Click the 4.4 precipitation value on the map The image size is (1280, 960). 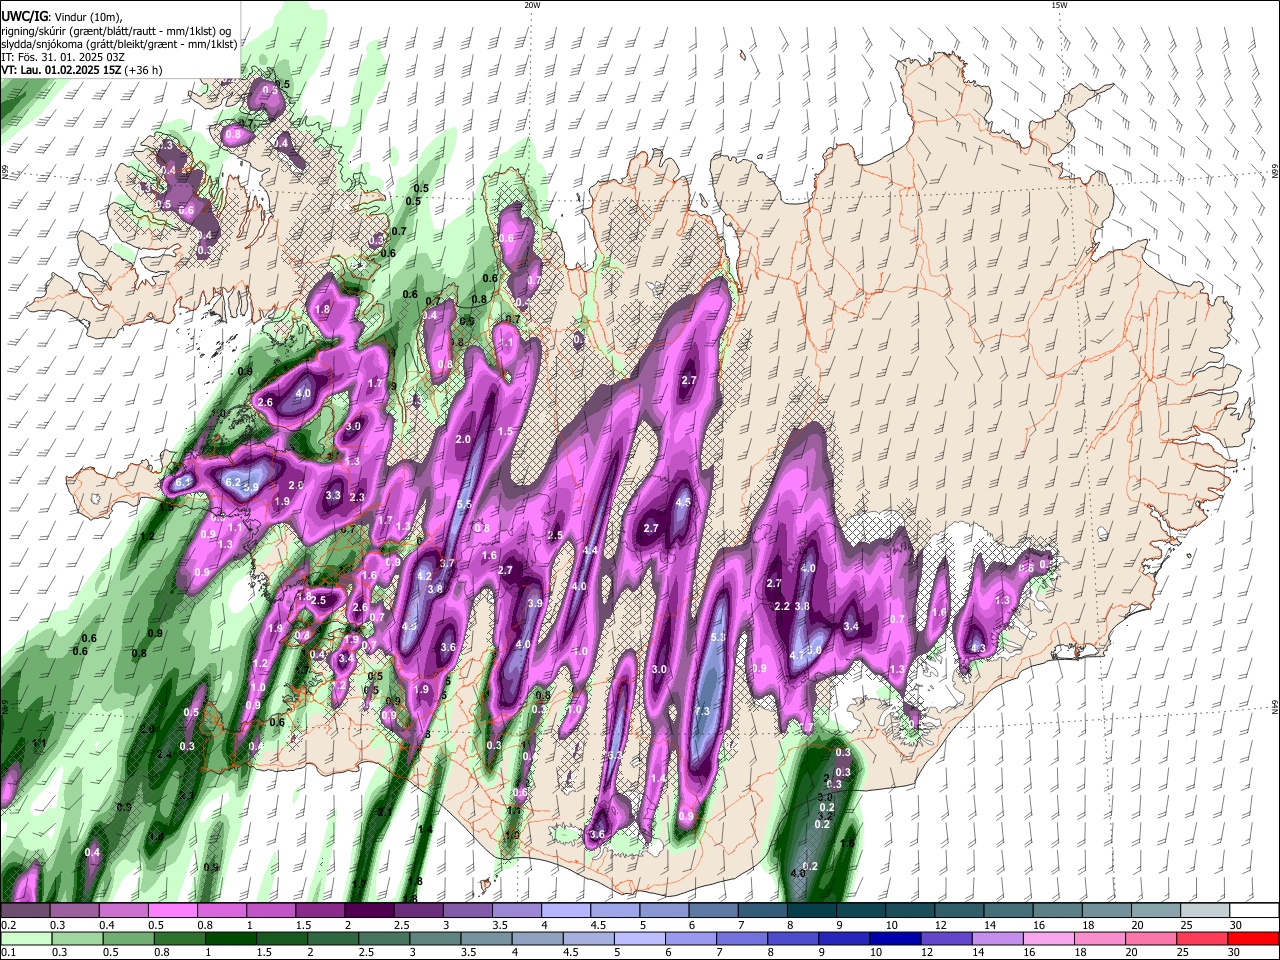(590, 550)
